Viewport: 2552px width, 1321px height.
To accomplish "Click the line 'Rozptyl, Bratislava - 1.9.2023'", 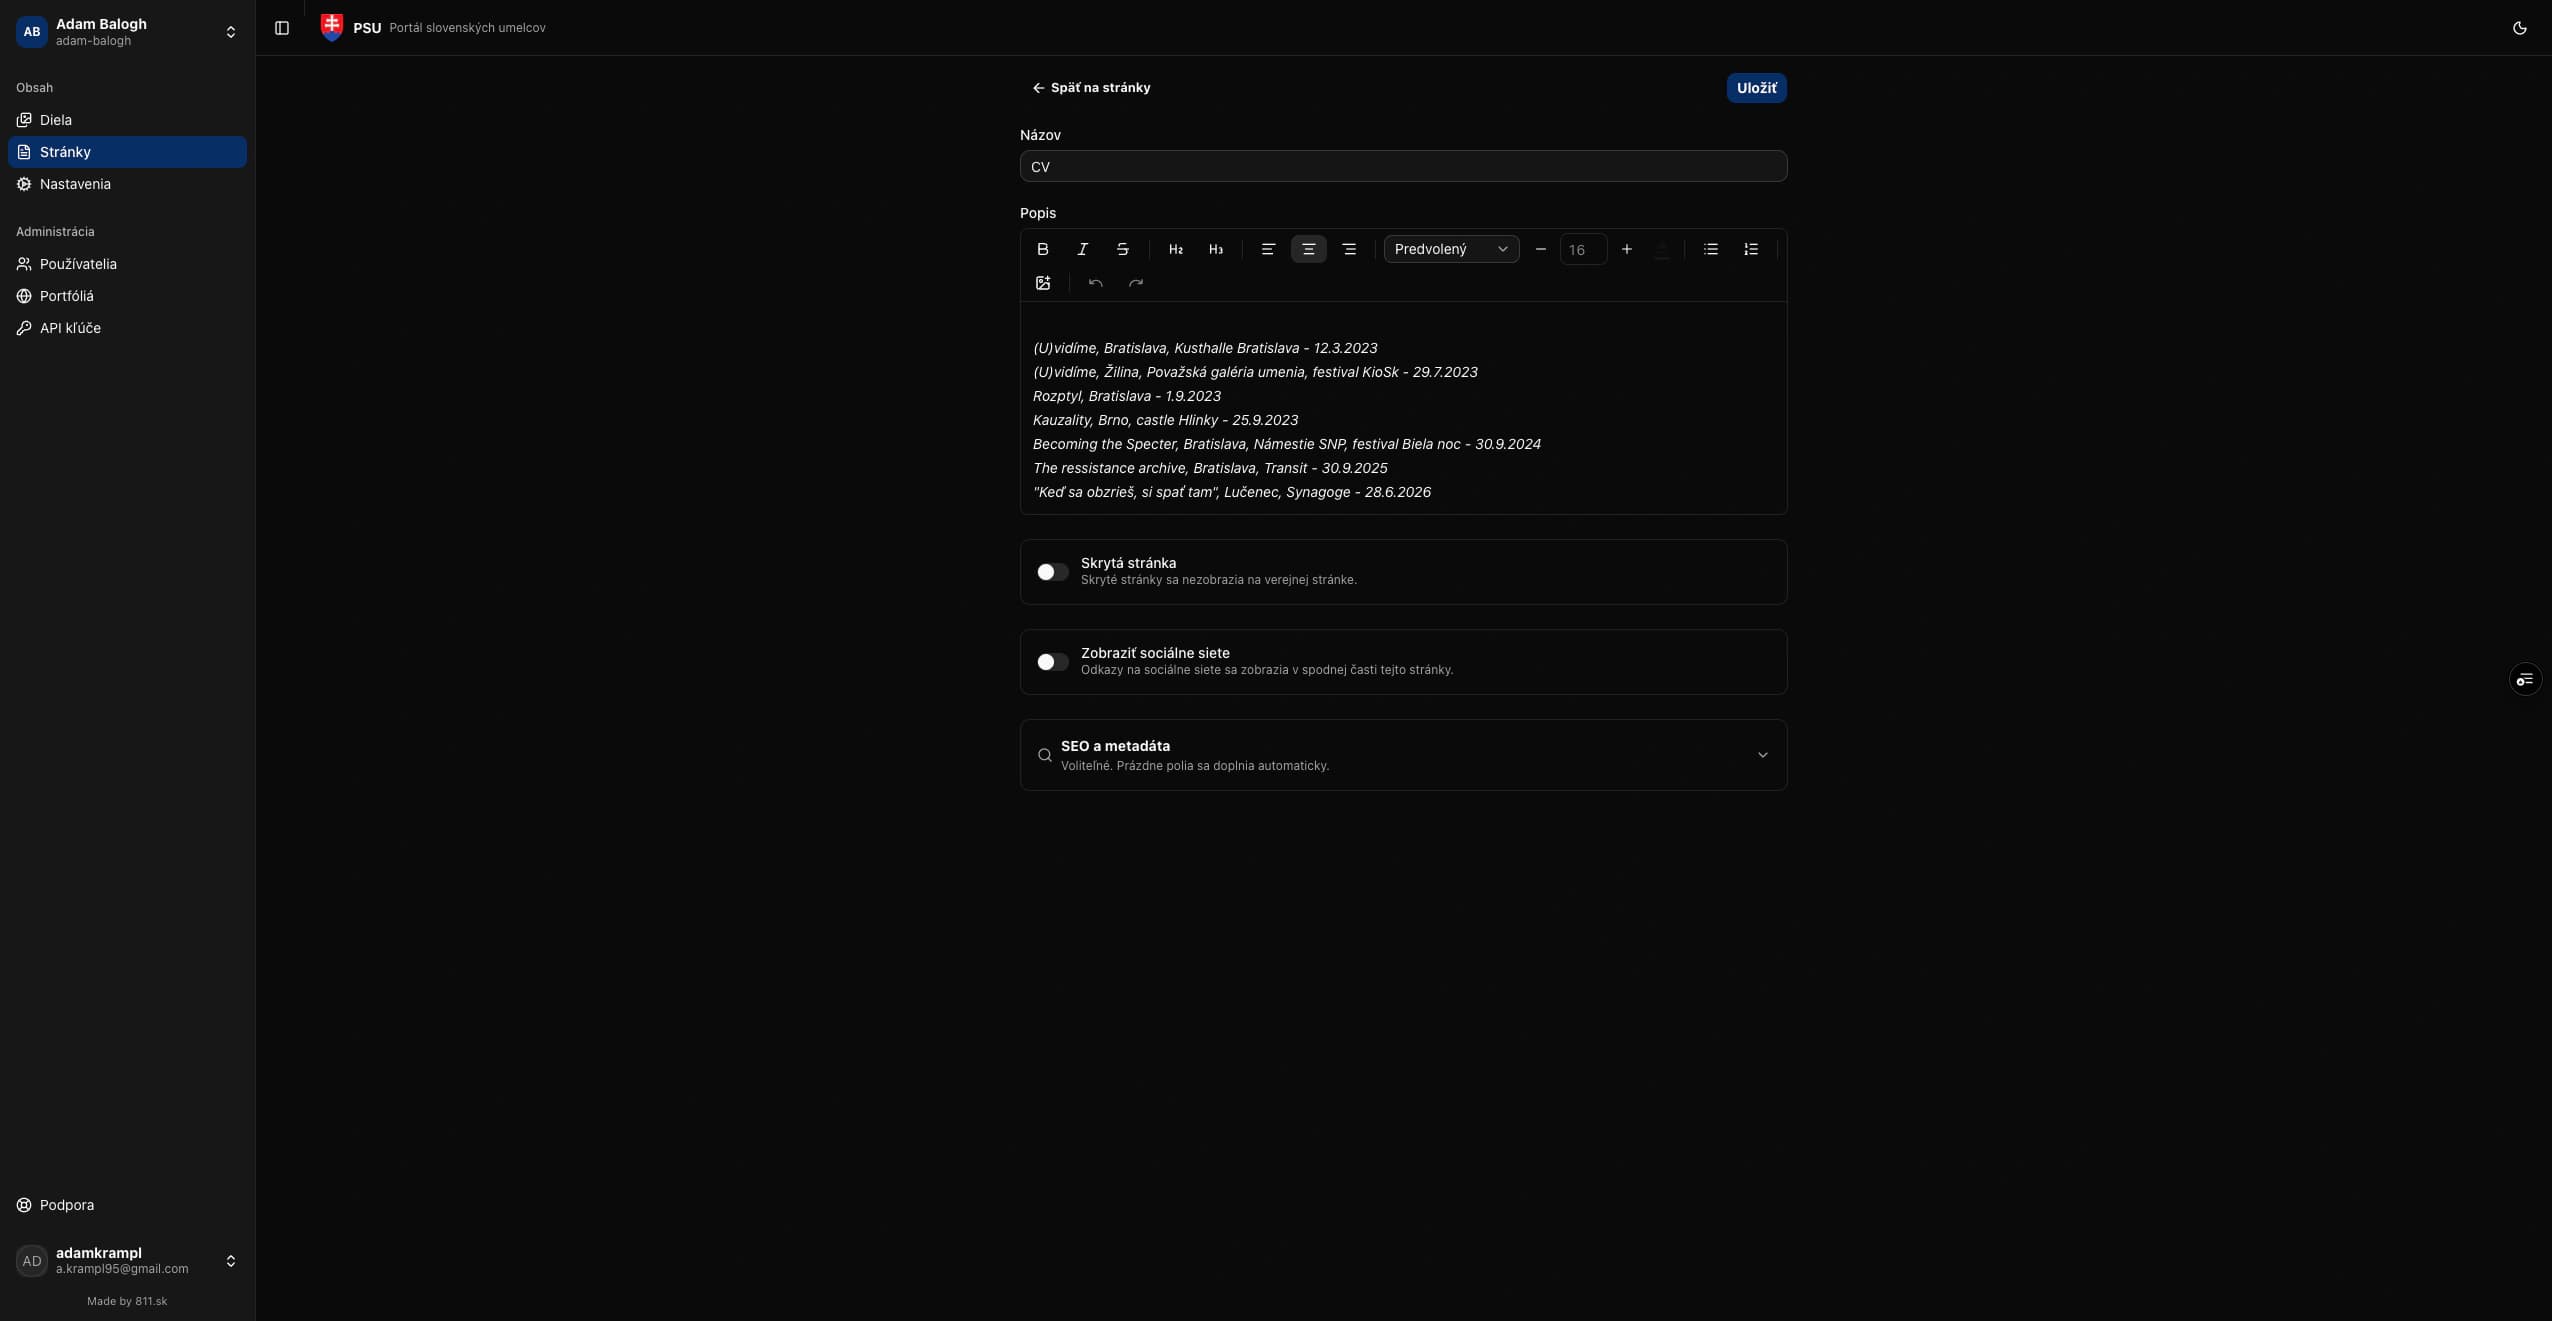I will pyautogui.click(x=1127, y=396).
